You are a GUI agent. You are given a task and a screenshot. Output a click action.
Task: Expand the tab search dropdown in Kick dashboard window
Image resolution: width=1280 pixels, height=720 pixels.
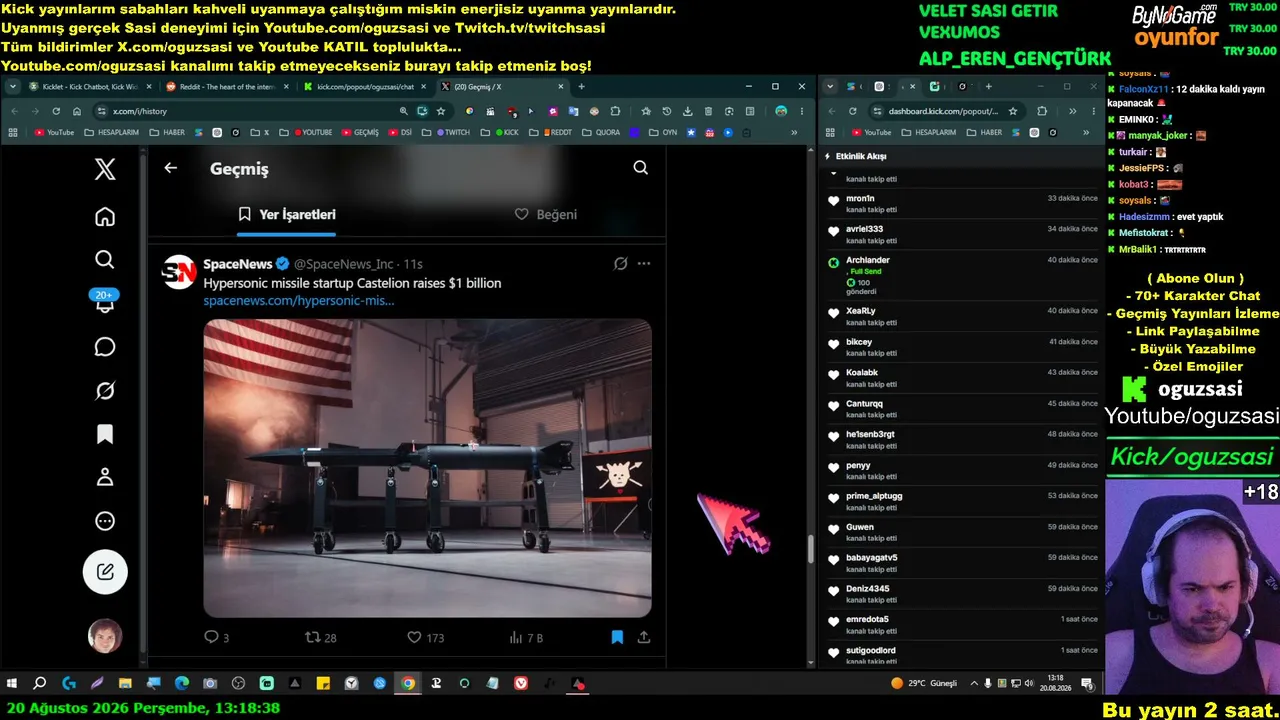coord(830,87)
